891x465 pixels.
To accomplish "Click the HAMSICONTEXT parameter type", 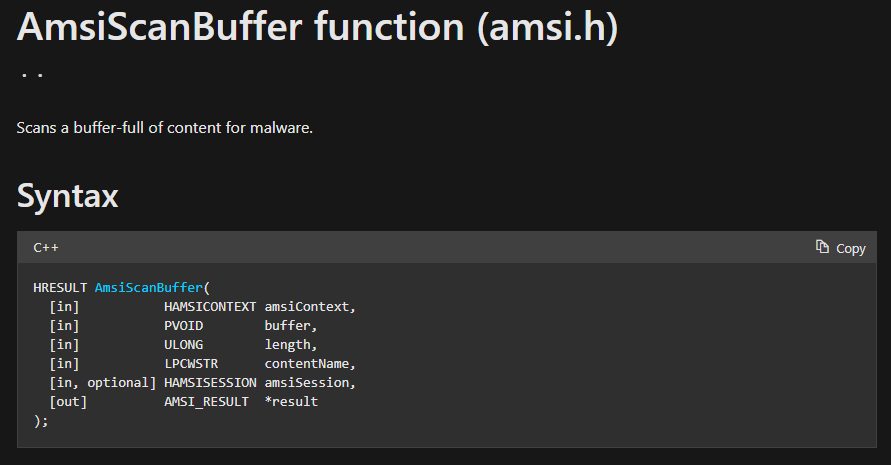I will 210,307.
